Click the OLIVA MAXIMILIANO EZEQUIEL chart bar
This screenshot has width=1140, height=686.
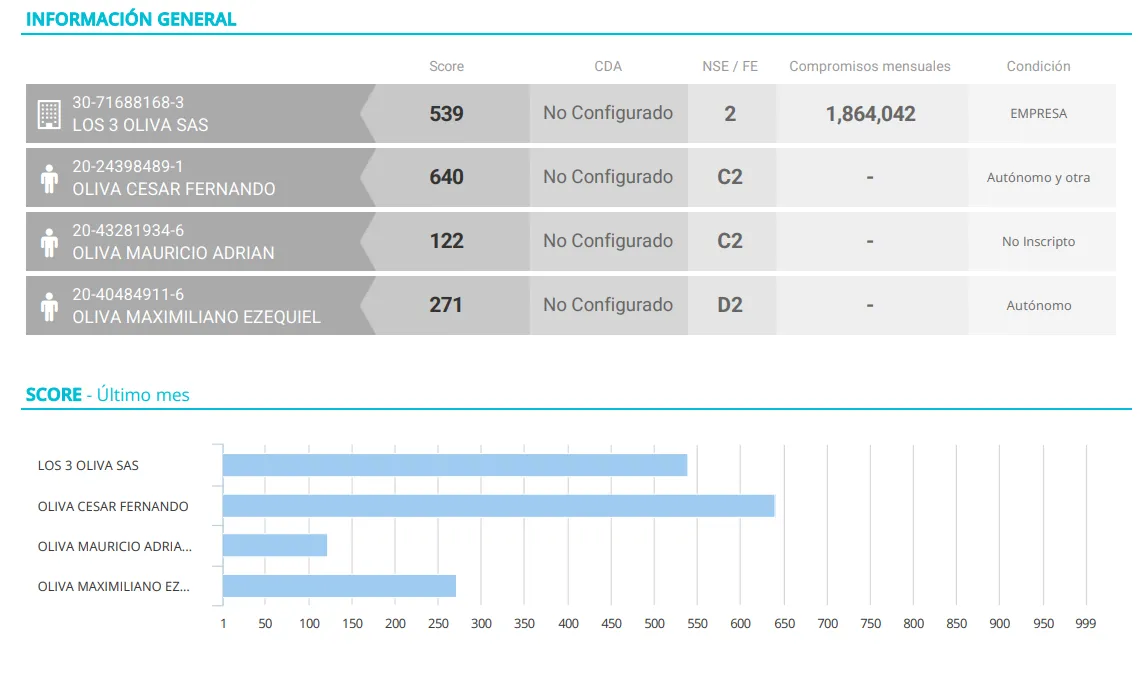point(339,586)
